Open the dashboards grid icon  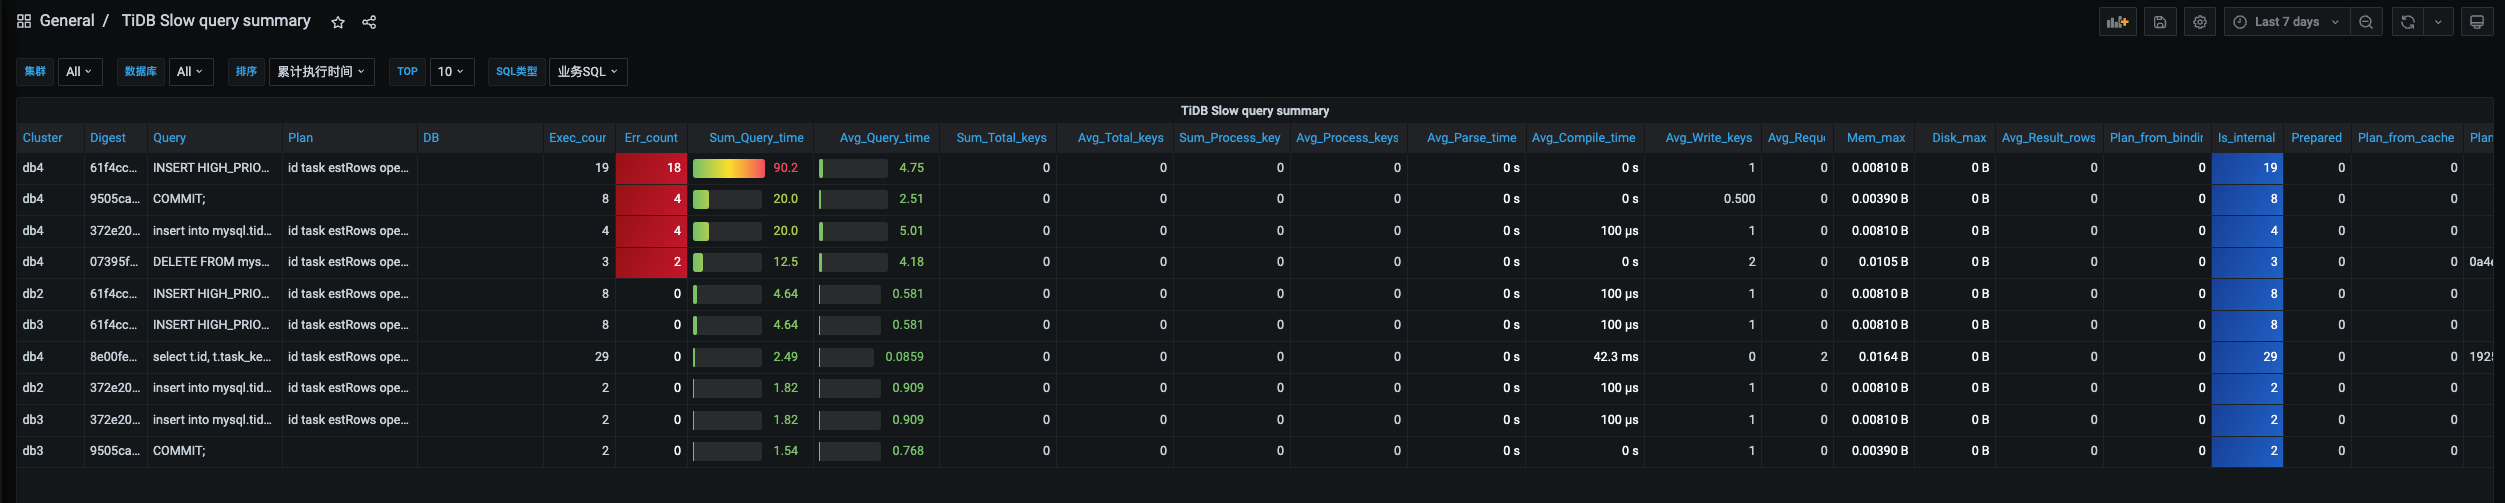(24, 21)
